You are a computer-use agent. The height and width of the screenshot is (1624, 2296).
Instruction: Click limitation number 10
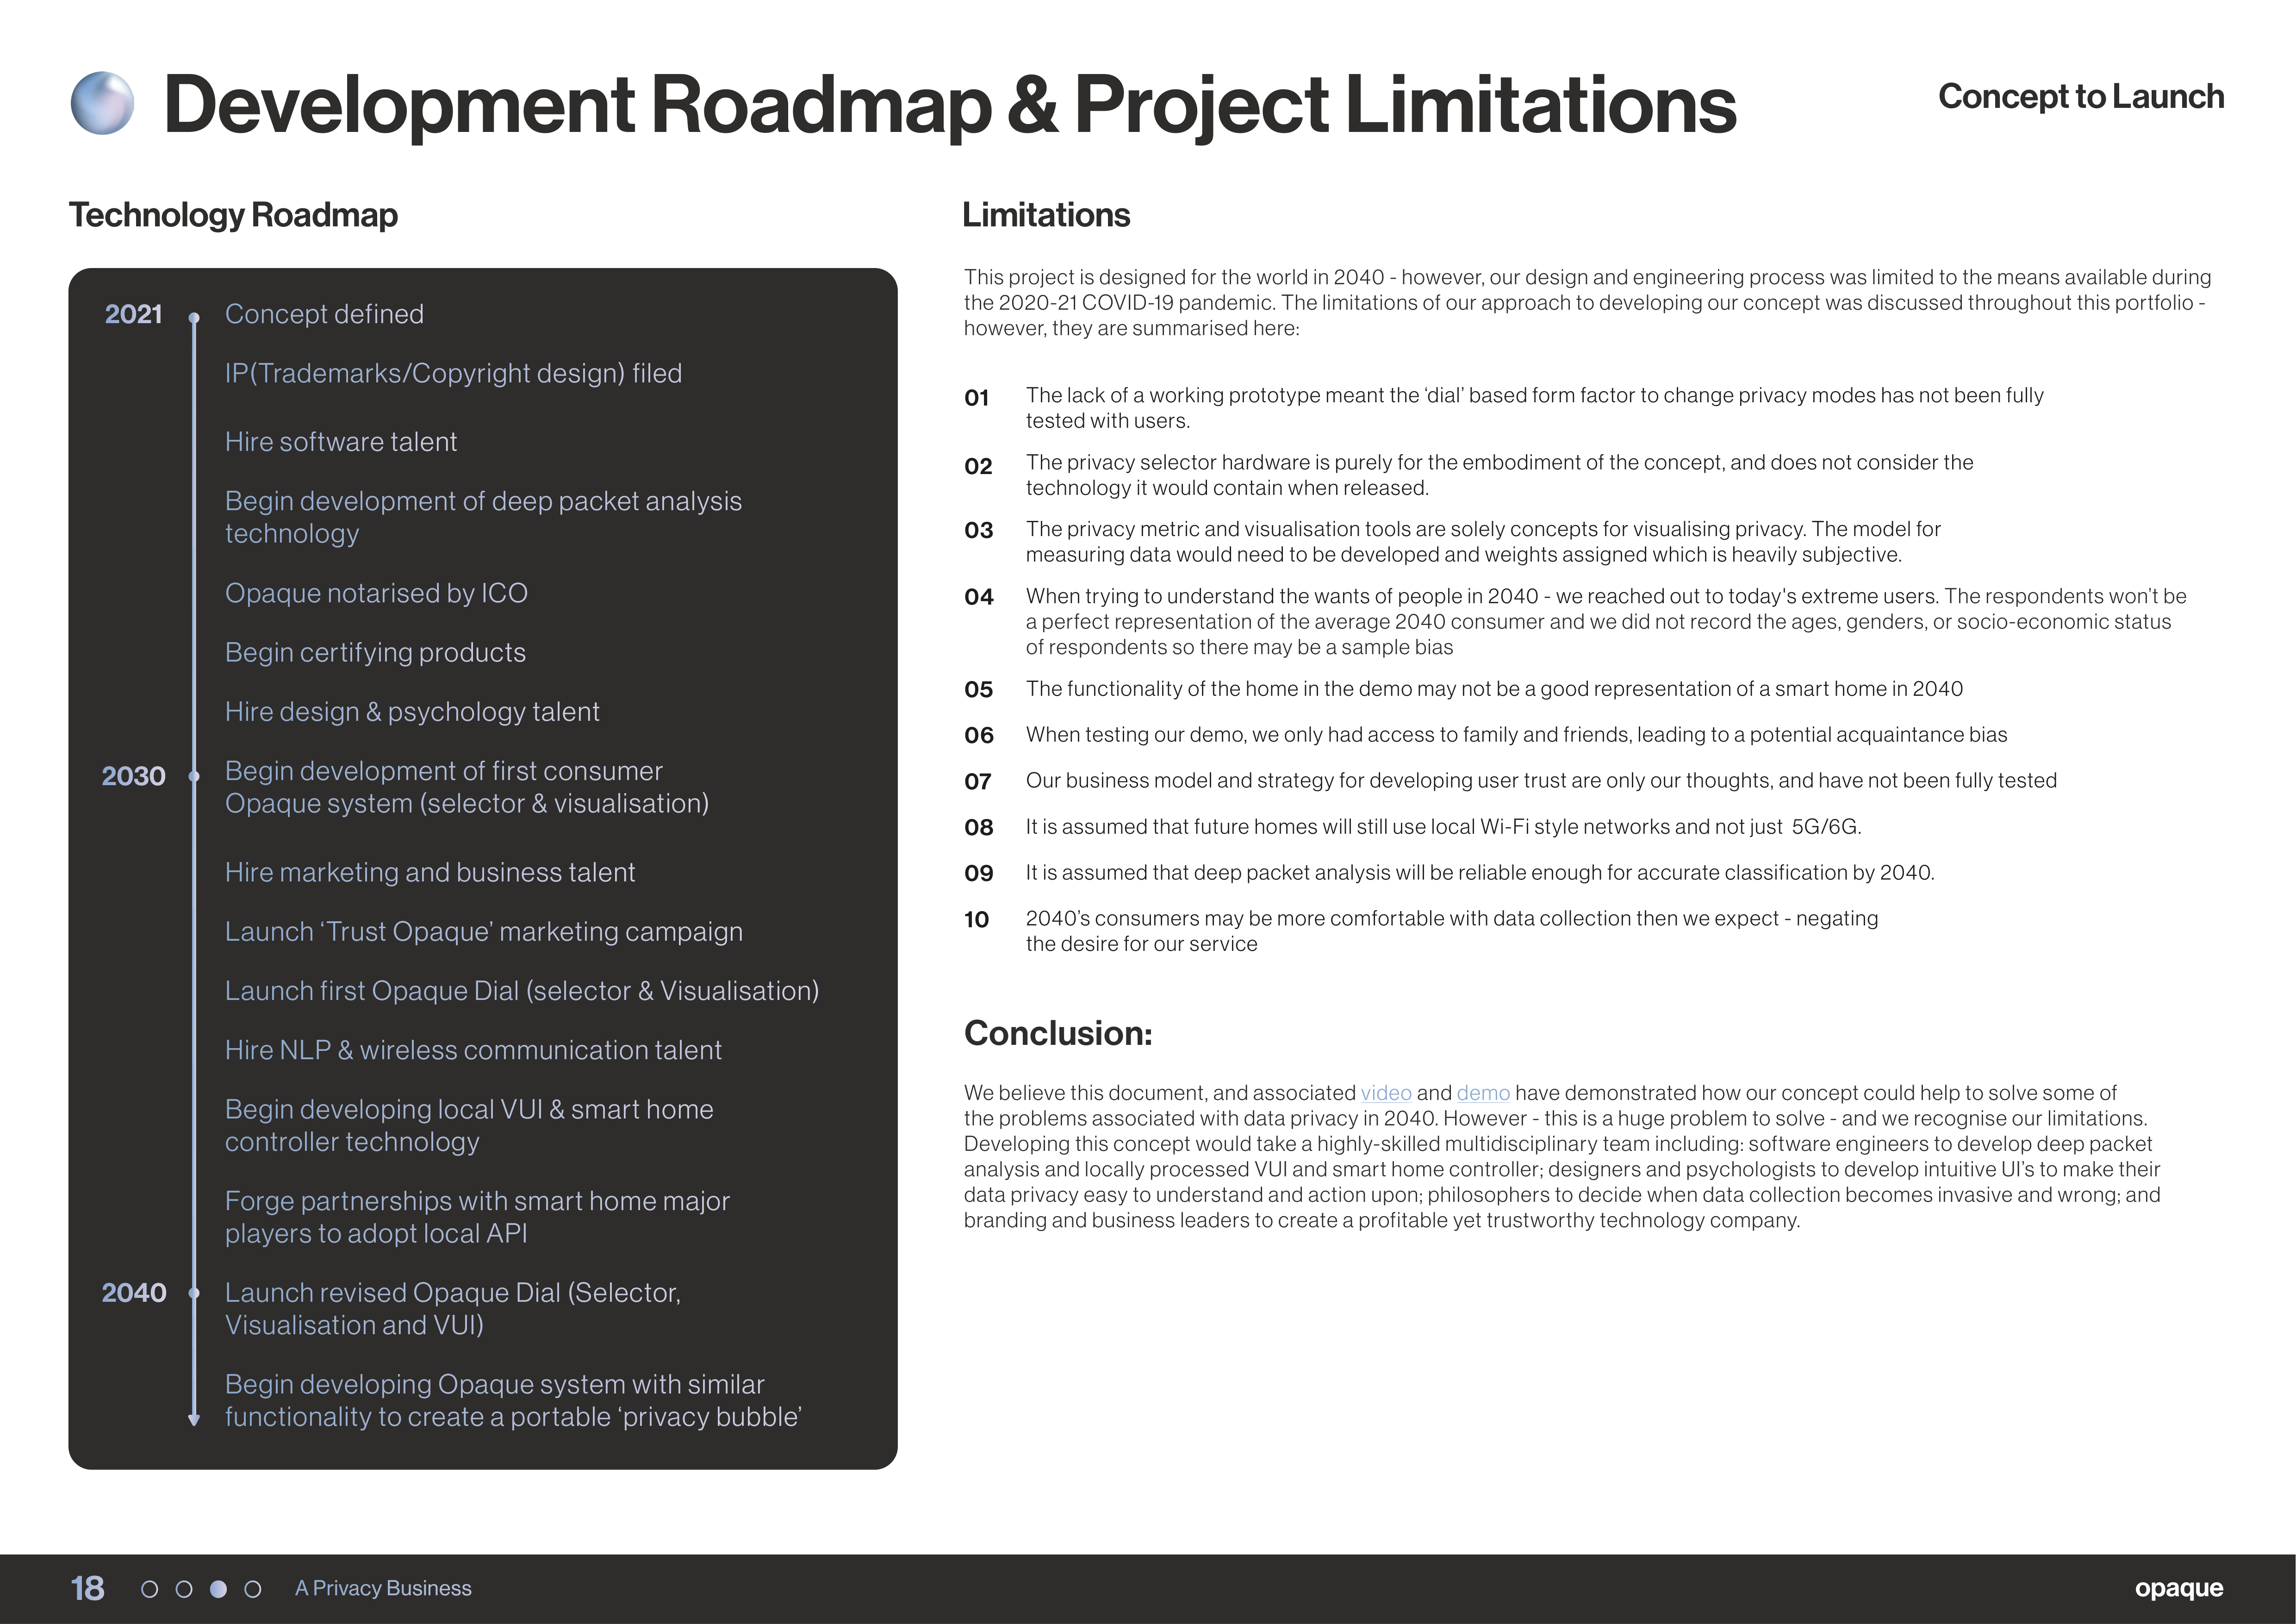coord(977,920)
